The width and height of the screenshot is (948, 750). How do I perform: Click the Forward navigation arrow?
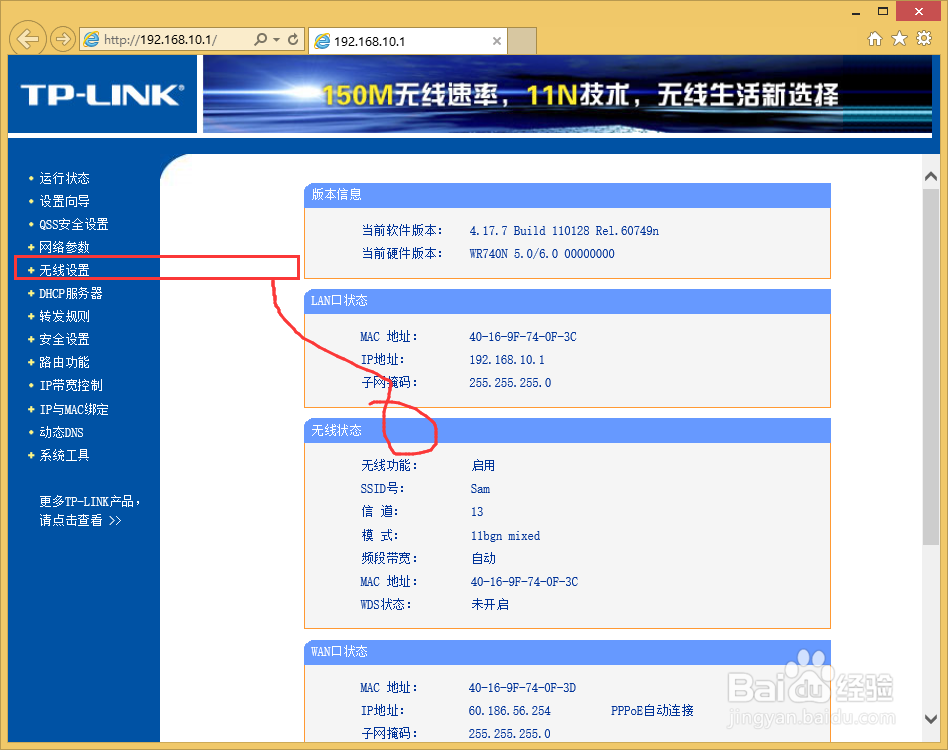tap(60, 38)
